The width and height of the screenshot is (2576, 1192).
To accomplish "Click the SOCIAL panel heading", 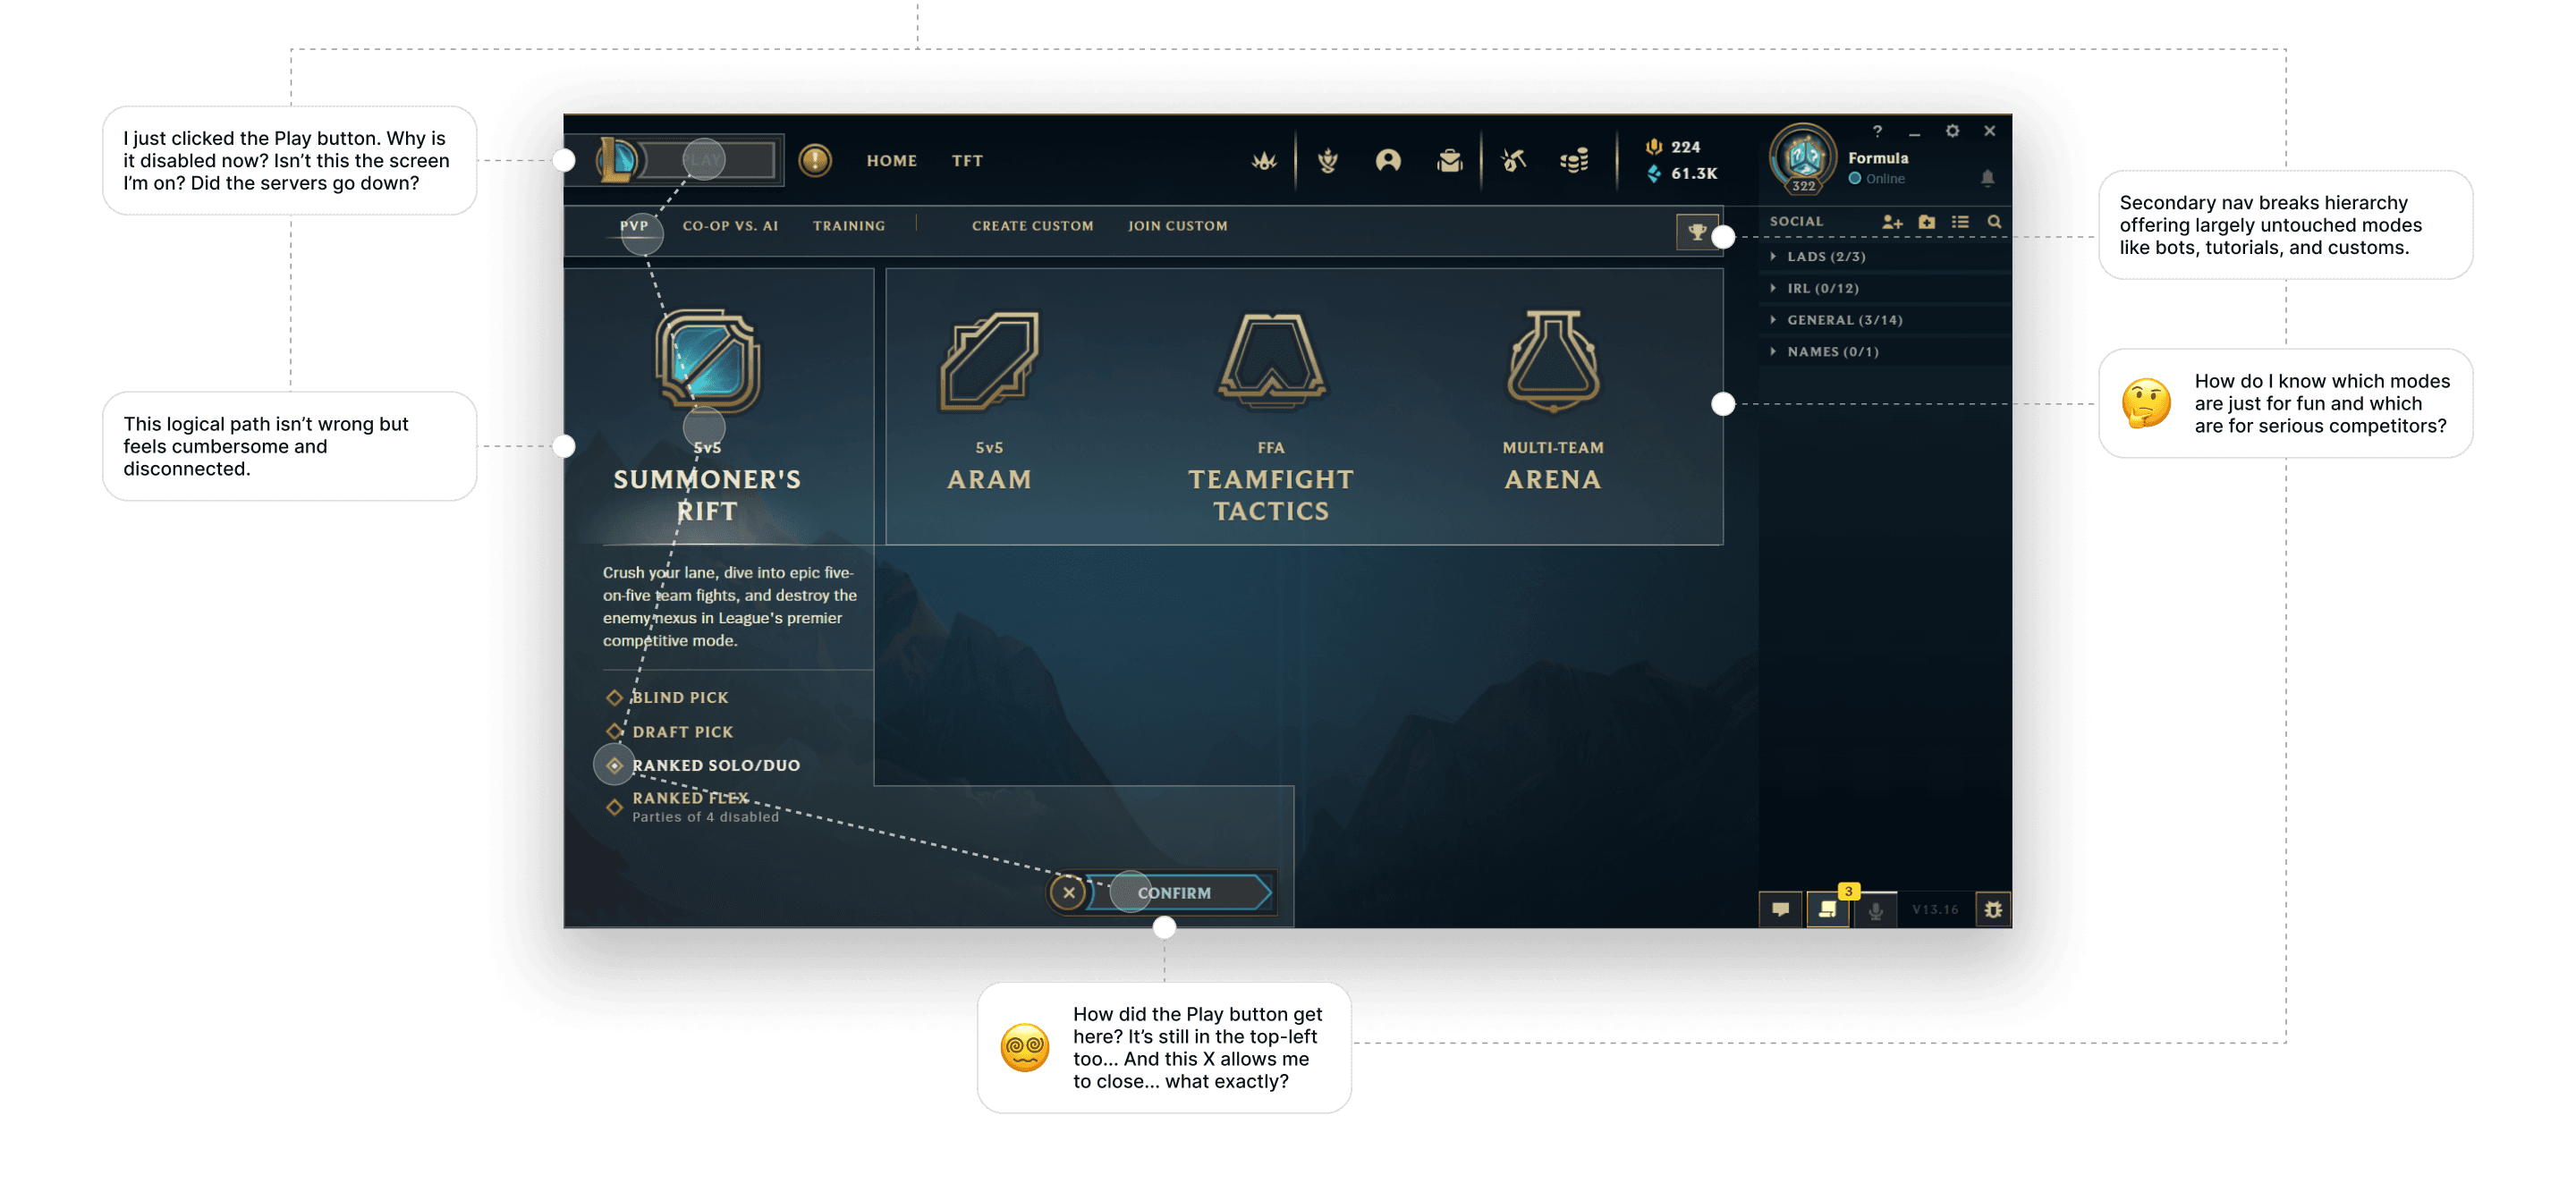I will pos(1796,222).
